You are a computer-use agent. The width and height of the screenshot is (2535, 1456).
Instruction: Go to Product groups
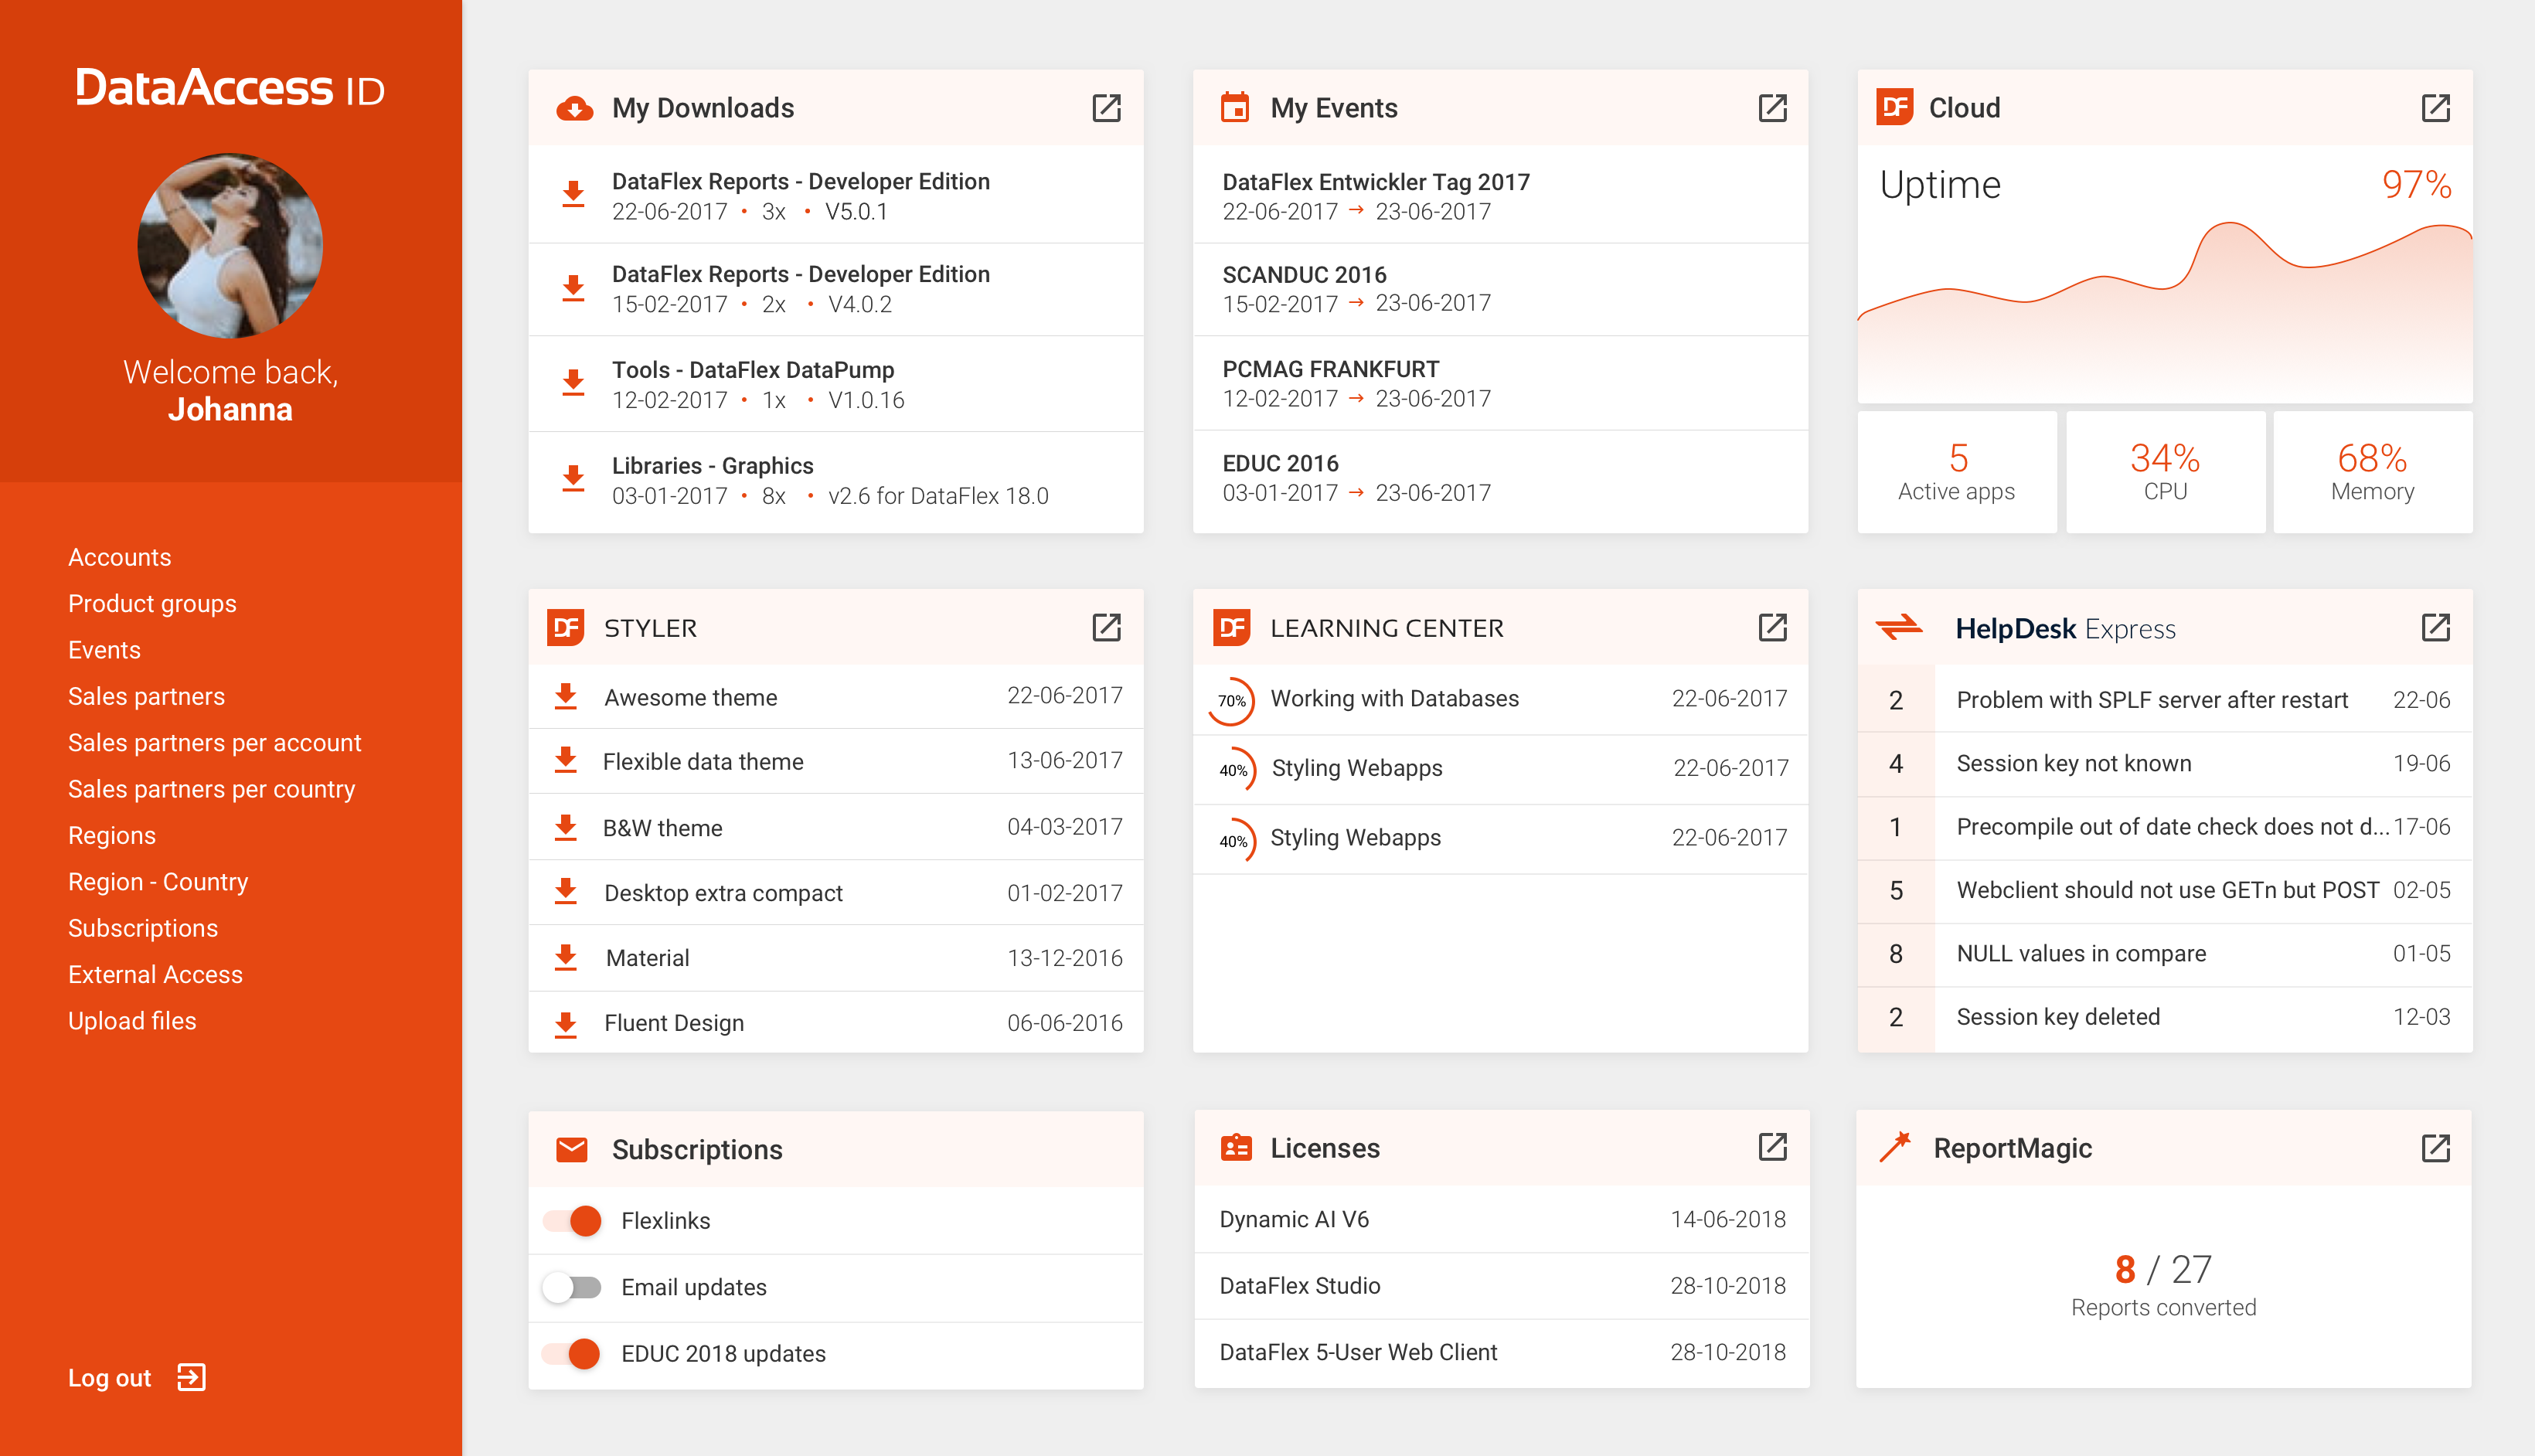(152, 604)
